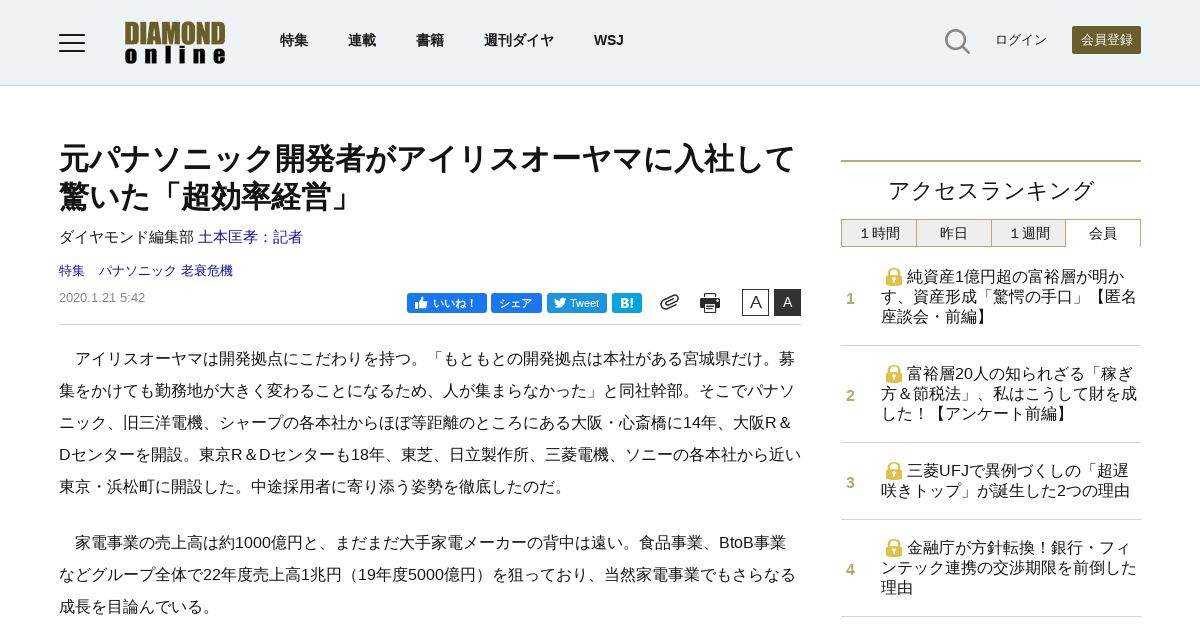Switch ranking to the 昨日 tab

(954, 233)
